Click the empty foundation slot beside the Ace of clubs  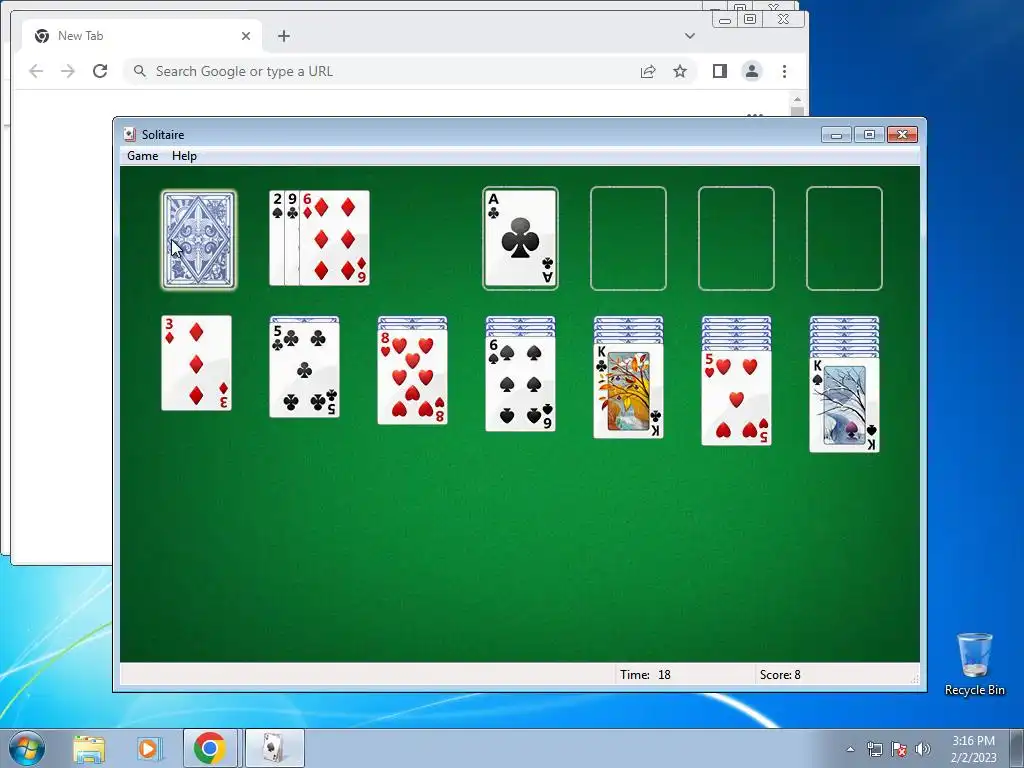coord(628,238)
